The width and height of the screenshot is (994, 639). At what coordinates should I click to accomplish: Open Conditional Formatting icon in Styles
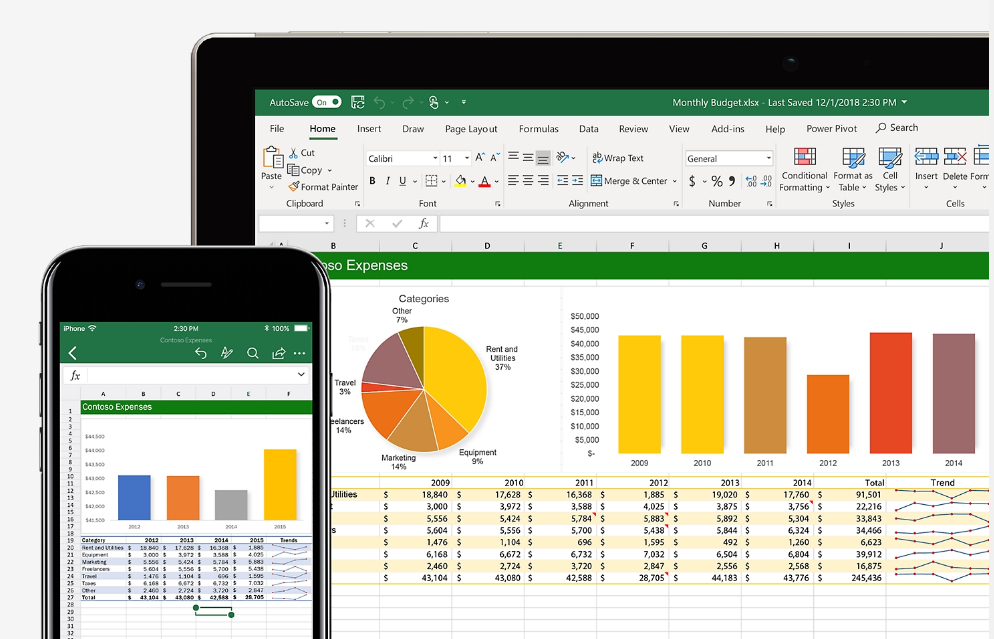[x=804, y=157]
